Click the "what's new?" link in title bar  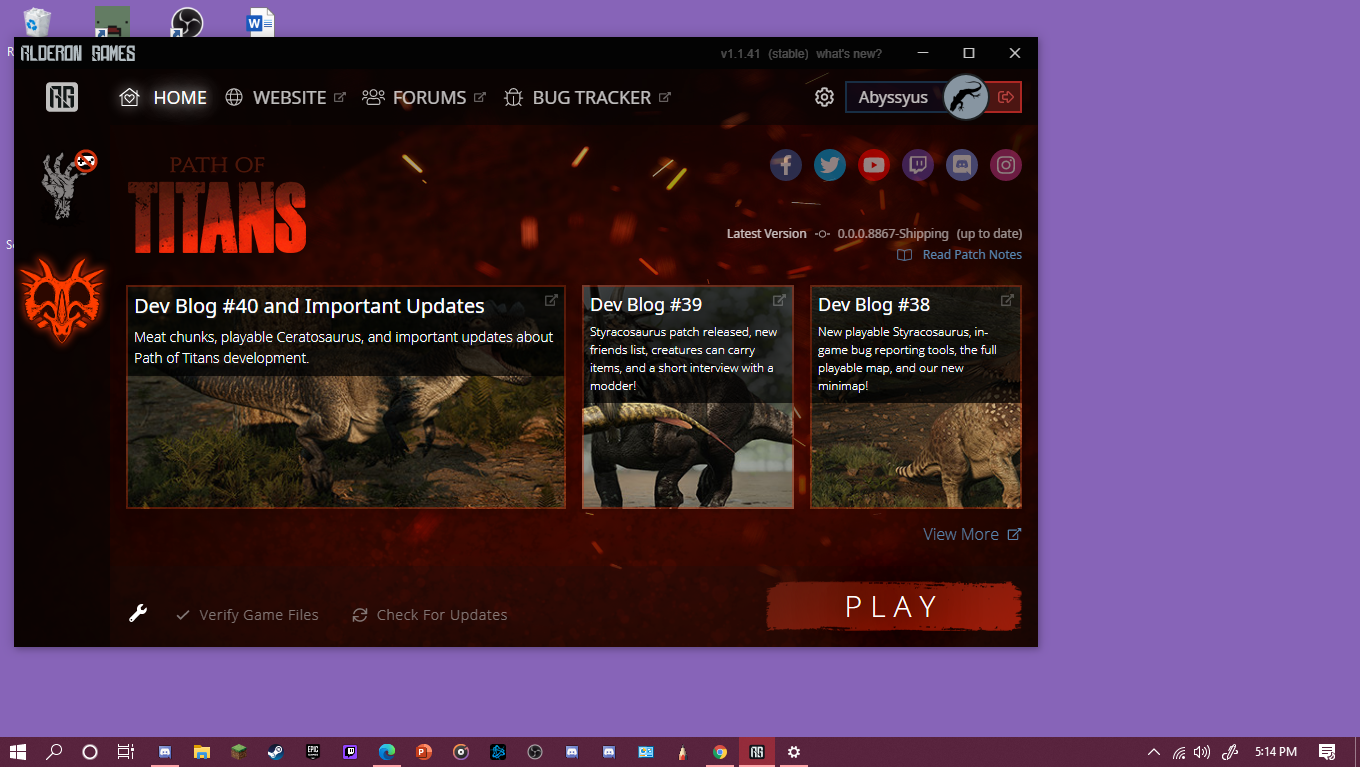[849, 54]
